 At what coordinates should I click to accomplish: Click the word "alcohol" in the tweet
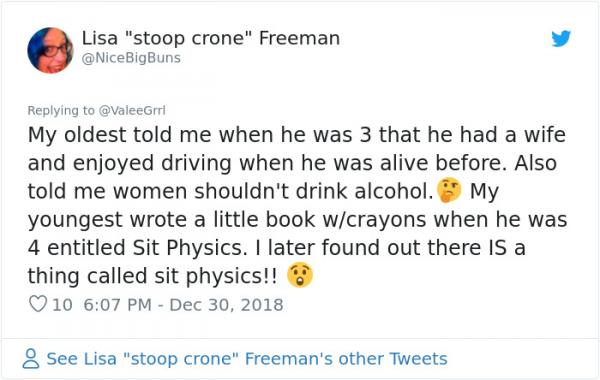390,191
